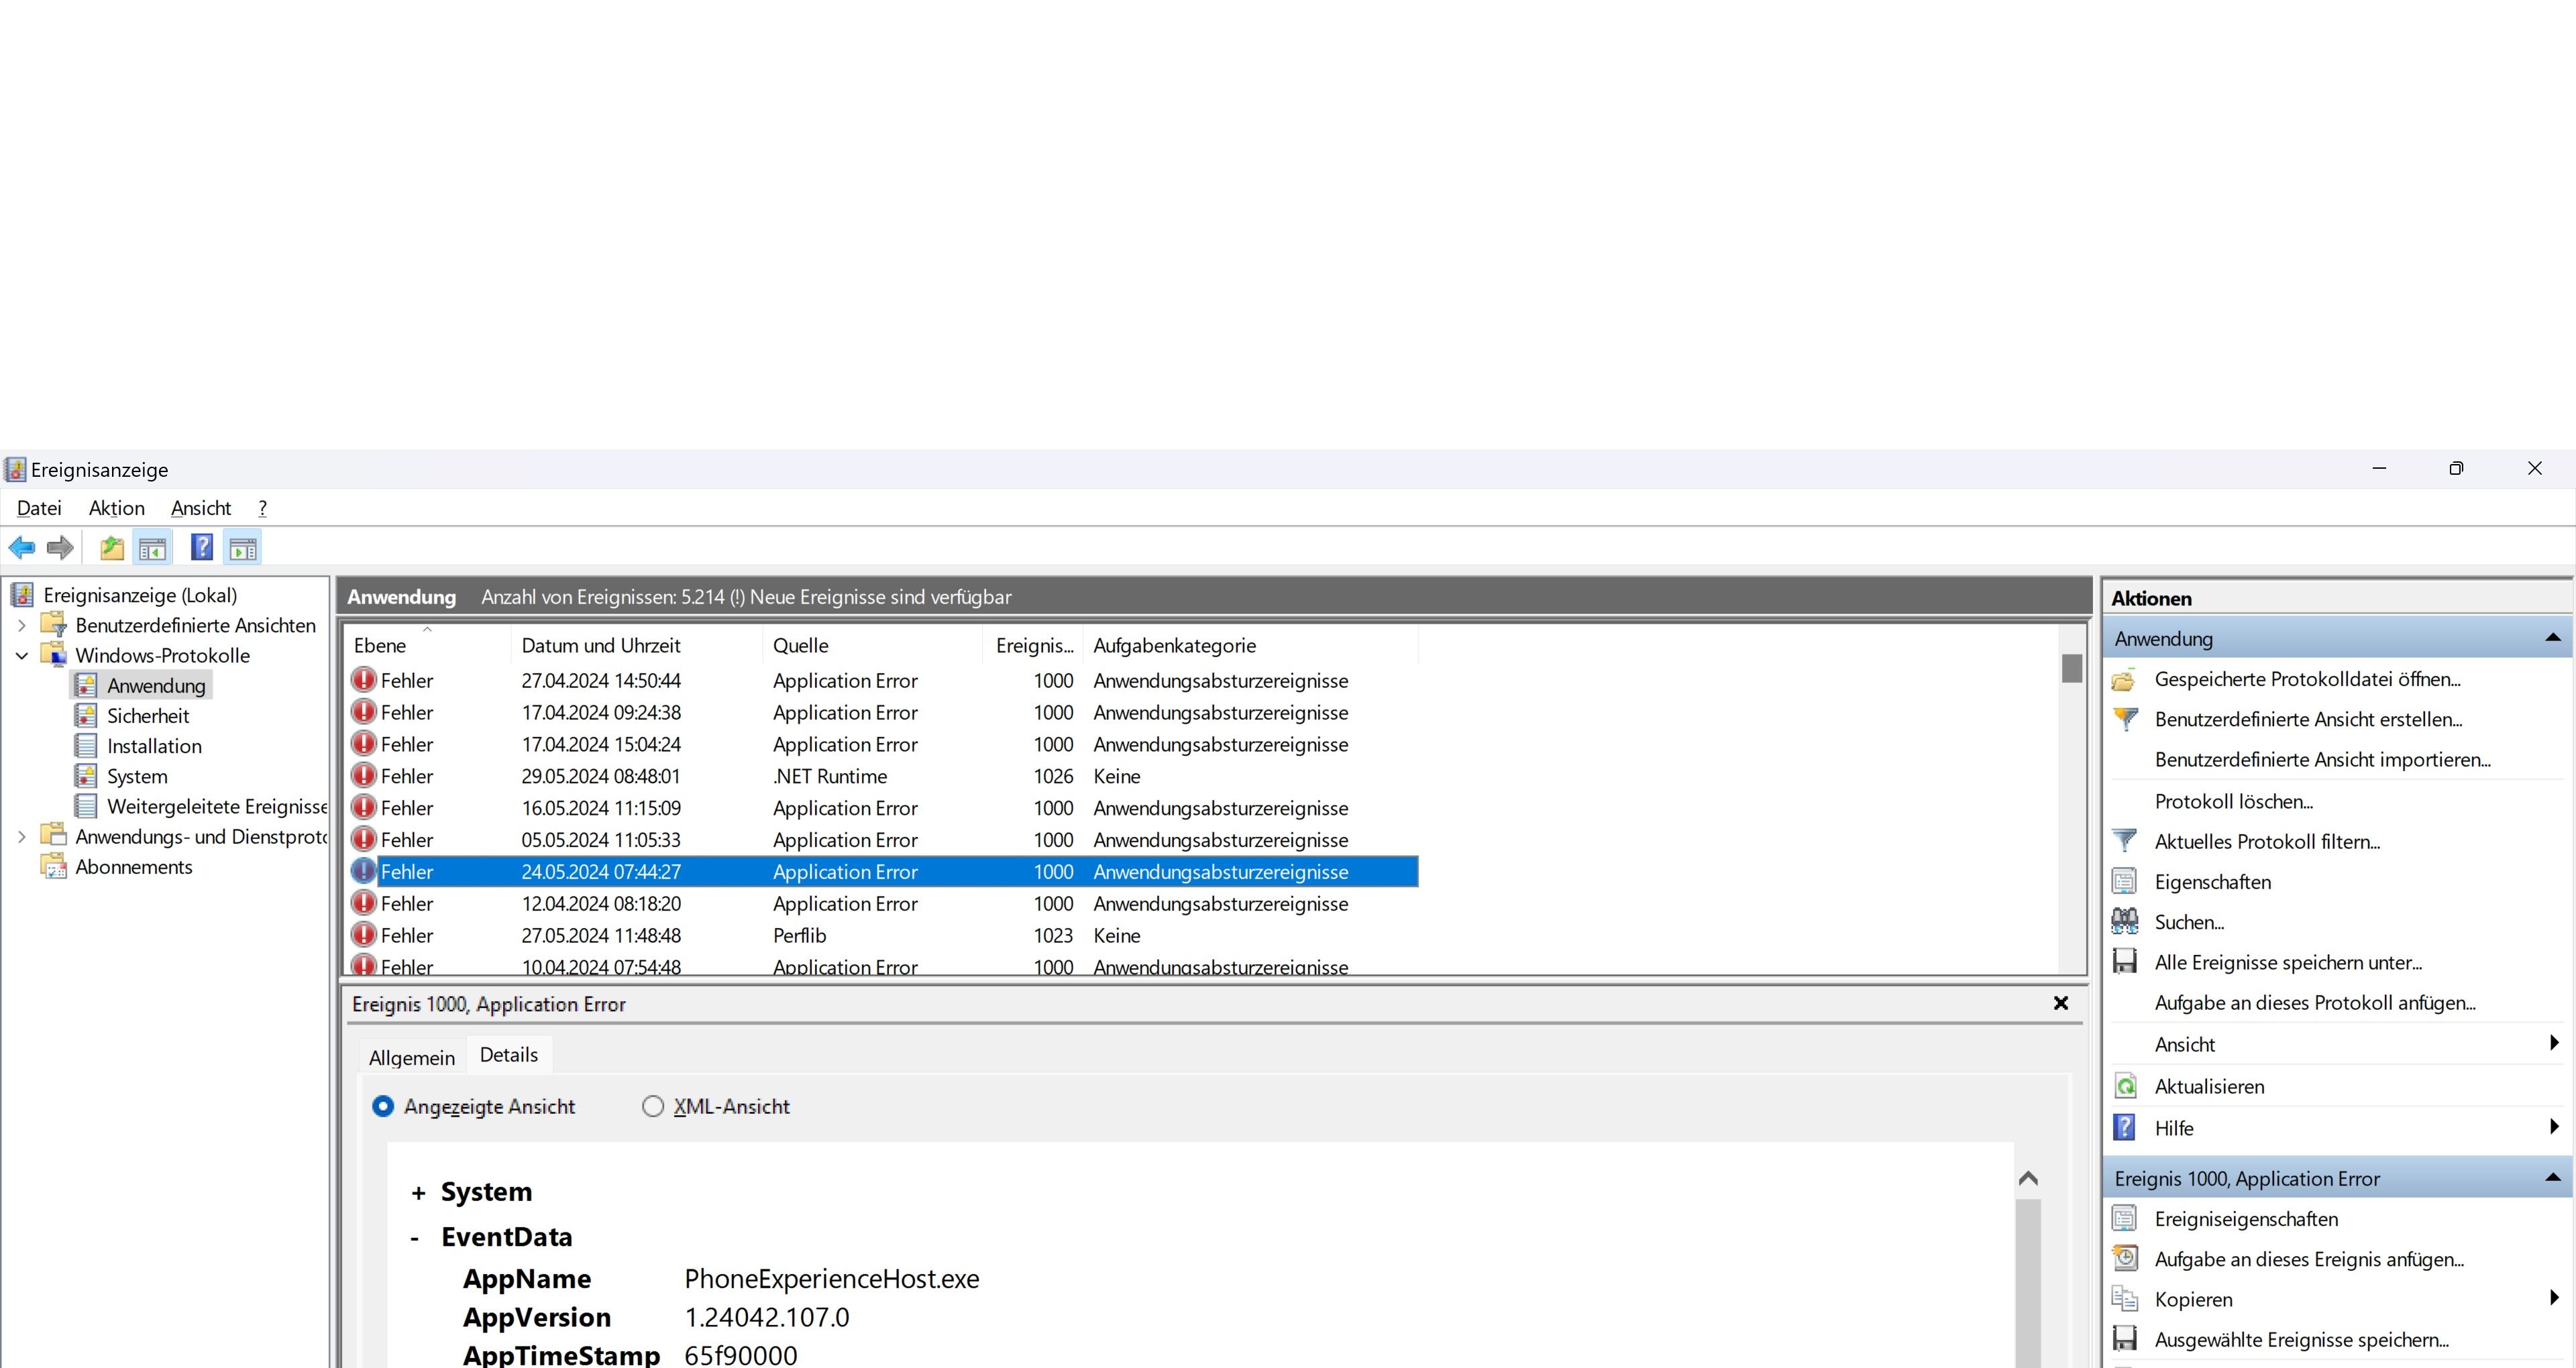The width and height of the screenshot is (2576, 1368).
Task: Click the blue question-mark help icon in the toolbar
Action: point(201,547)
